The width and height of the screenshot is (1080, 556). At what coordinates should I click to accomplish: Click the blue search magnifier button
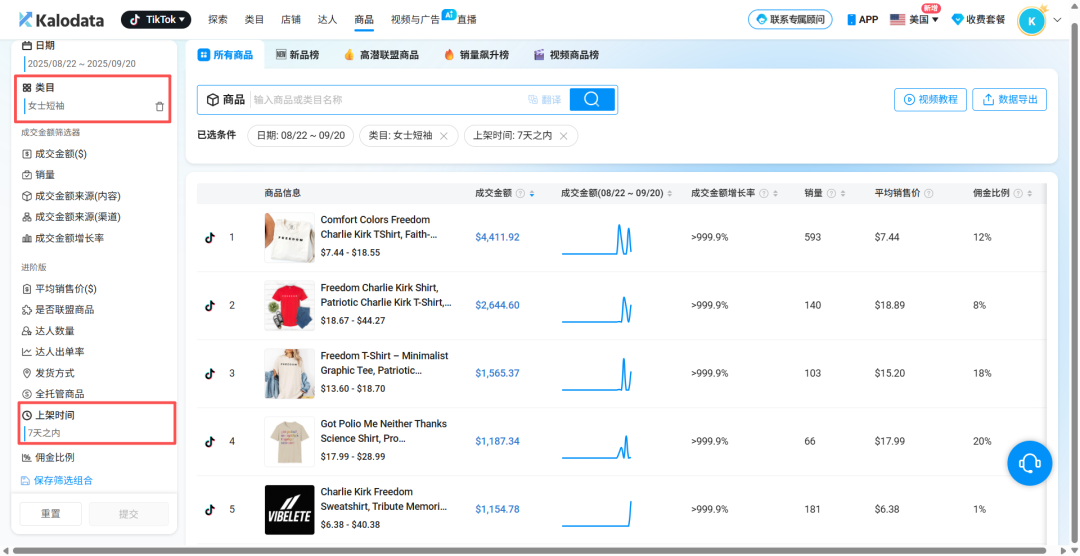click(592, 99)
